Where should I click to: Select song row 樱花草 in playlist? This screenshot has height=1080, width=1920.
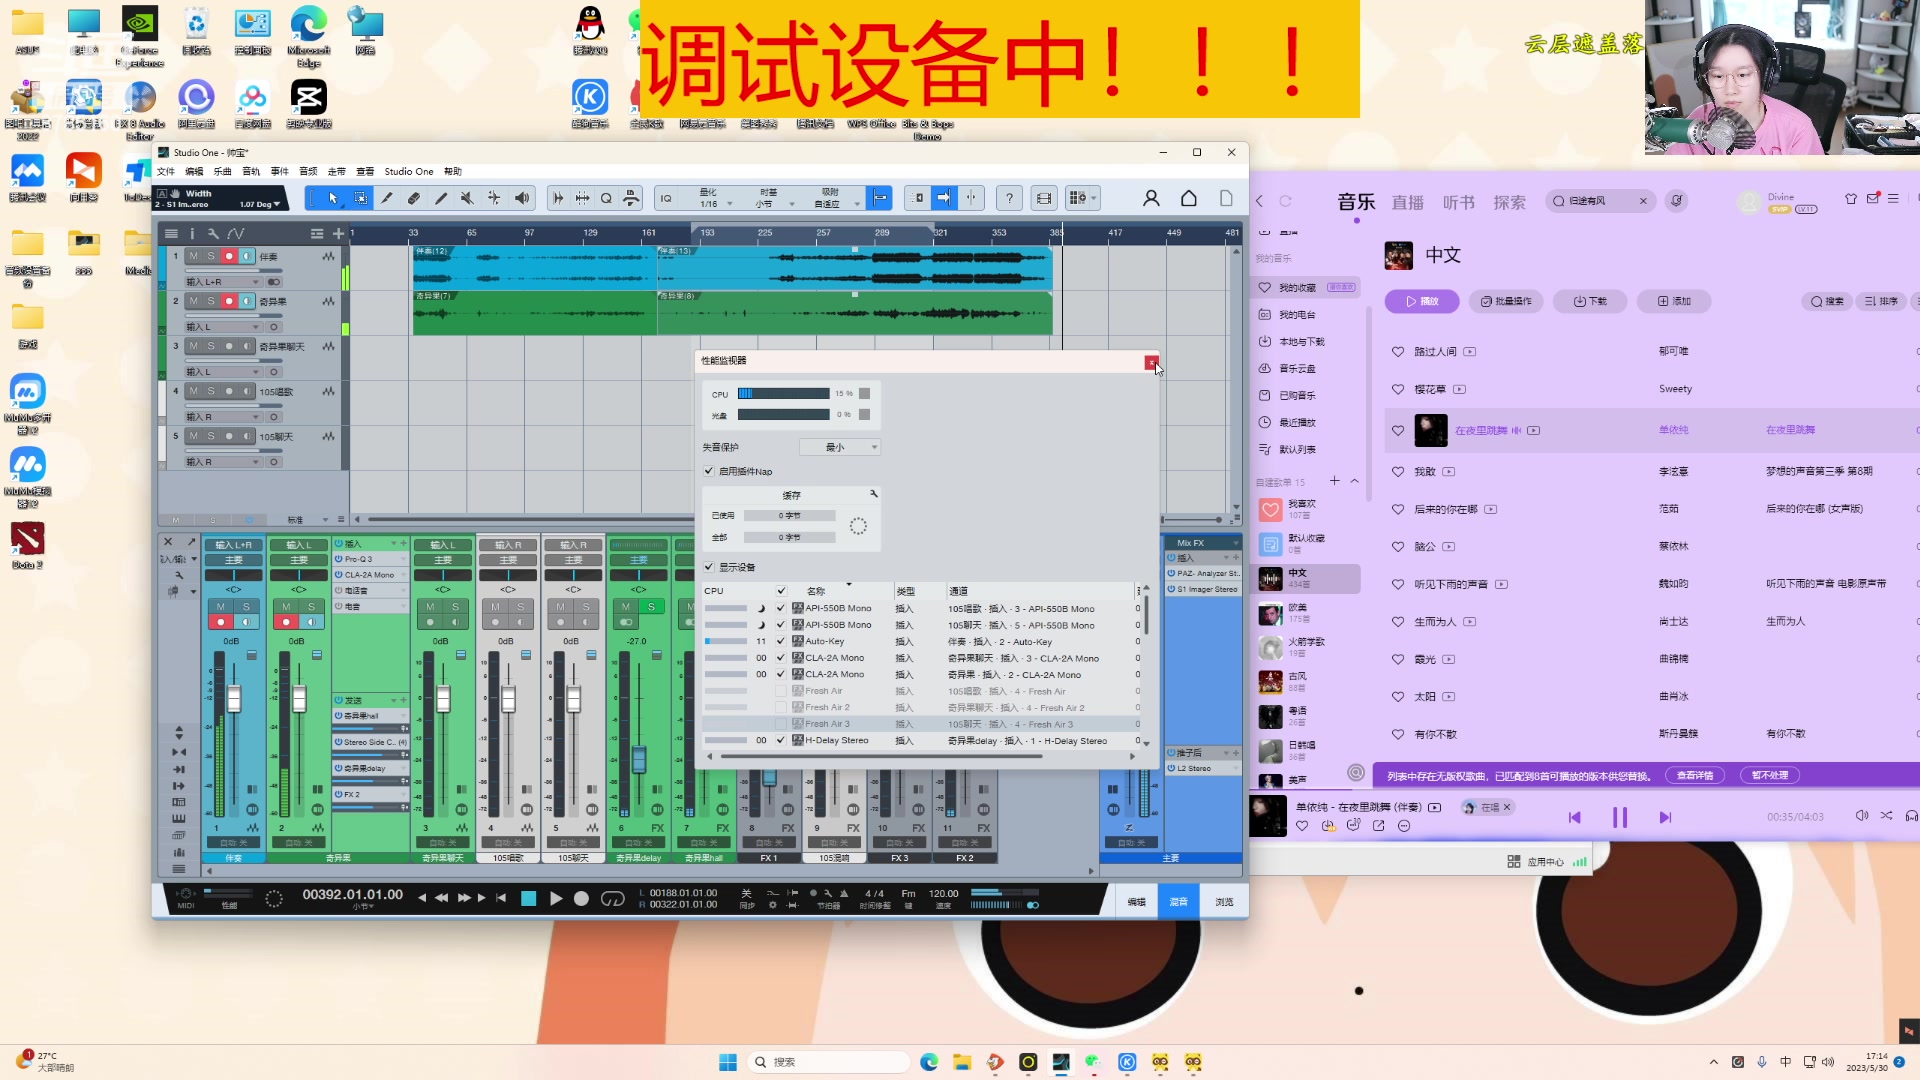pos(1650,389)
